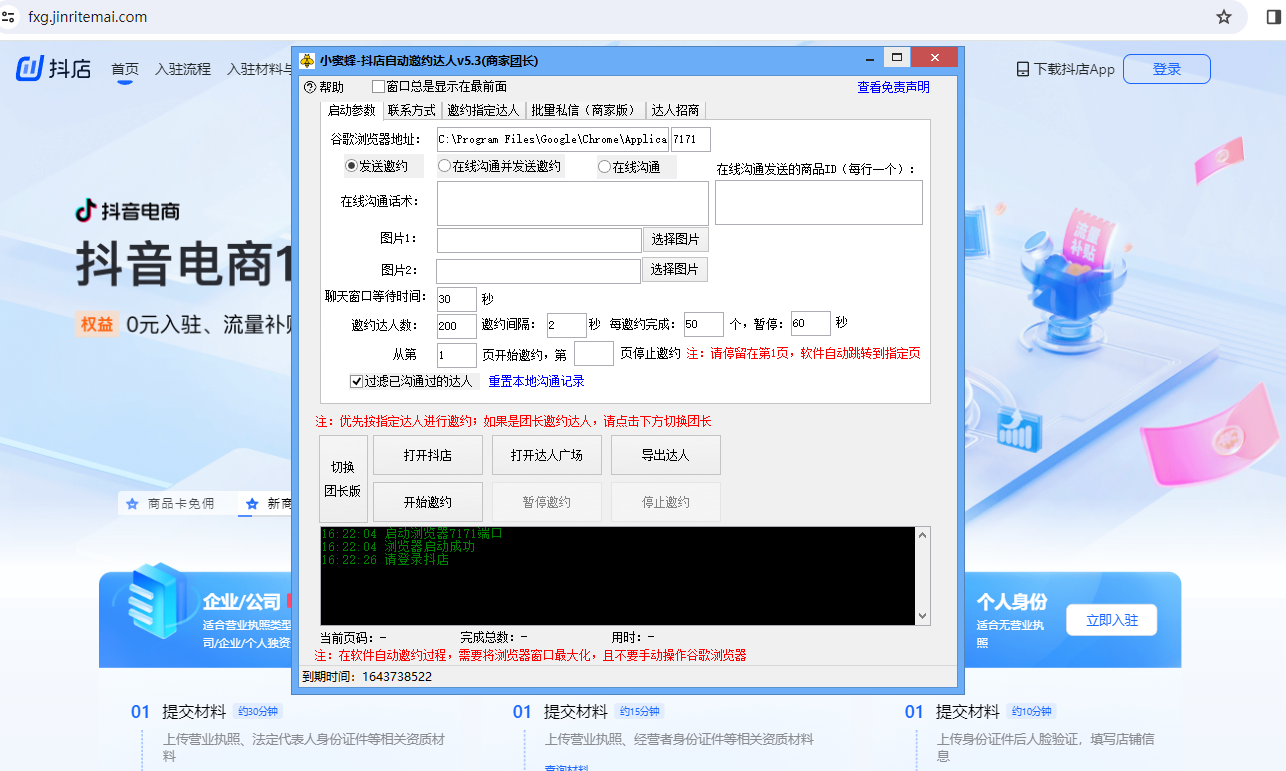Click the 重置本地沟通记录 link
This screenshot has width=1286, height=771.
click(x=536, y=381)
